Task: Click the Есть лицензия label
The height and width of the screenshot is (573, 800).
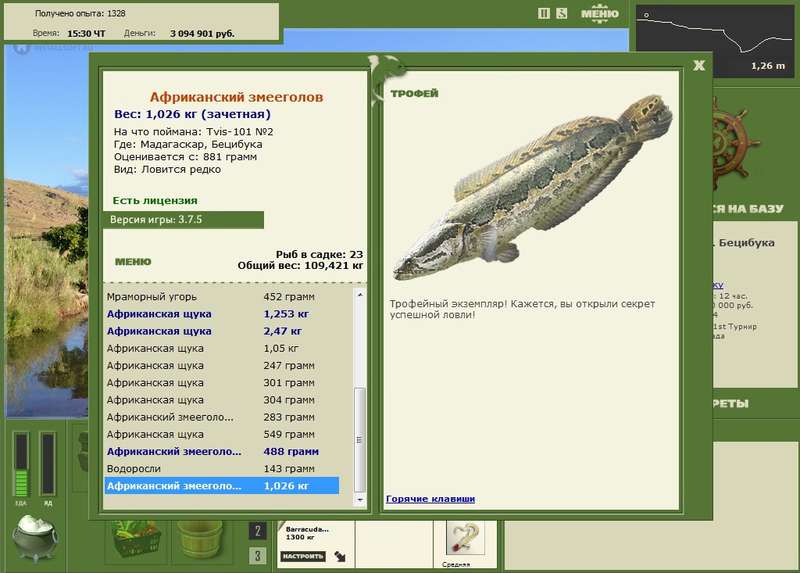Action: coord(155,201)
